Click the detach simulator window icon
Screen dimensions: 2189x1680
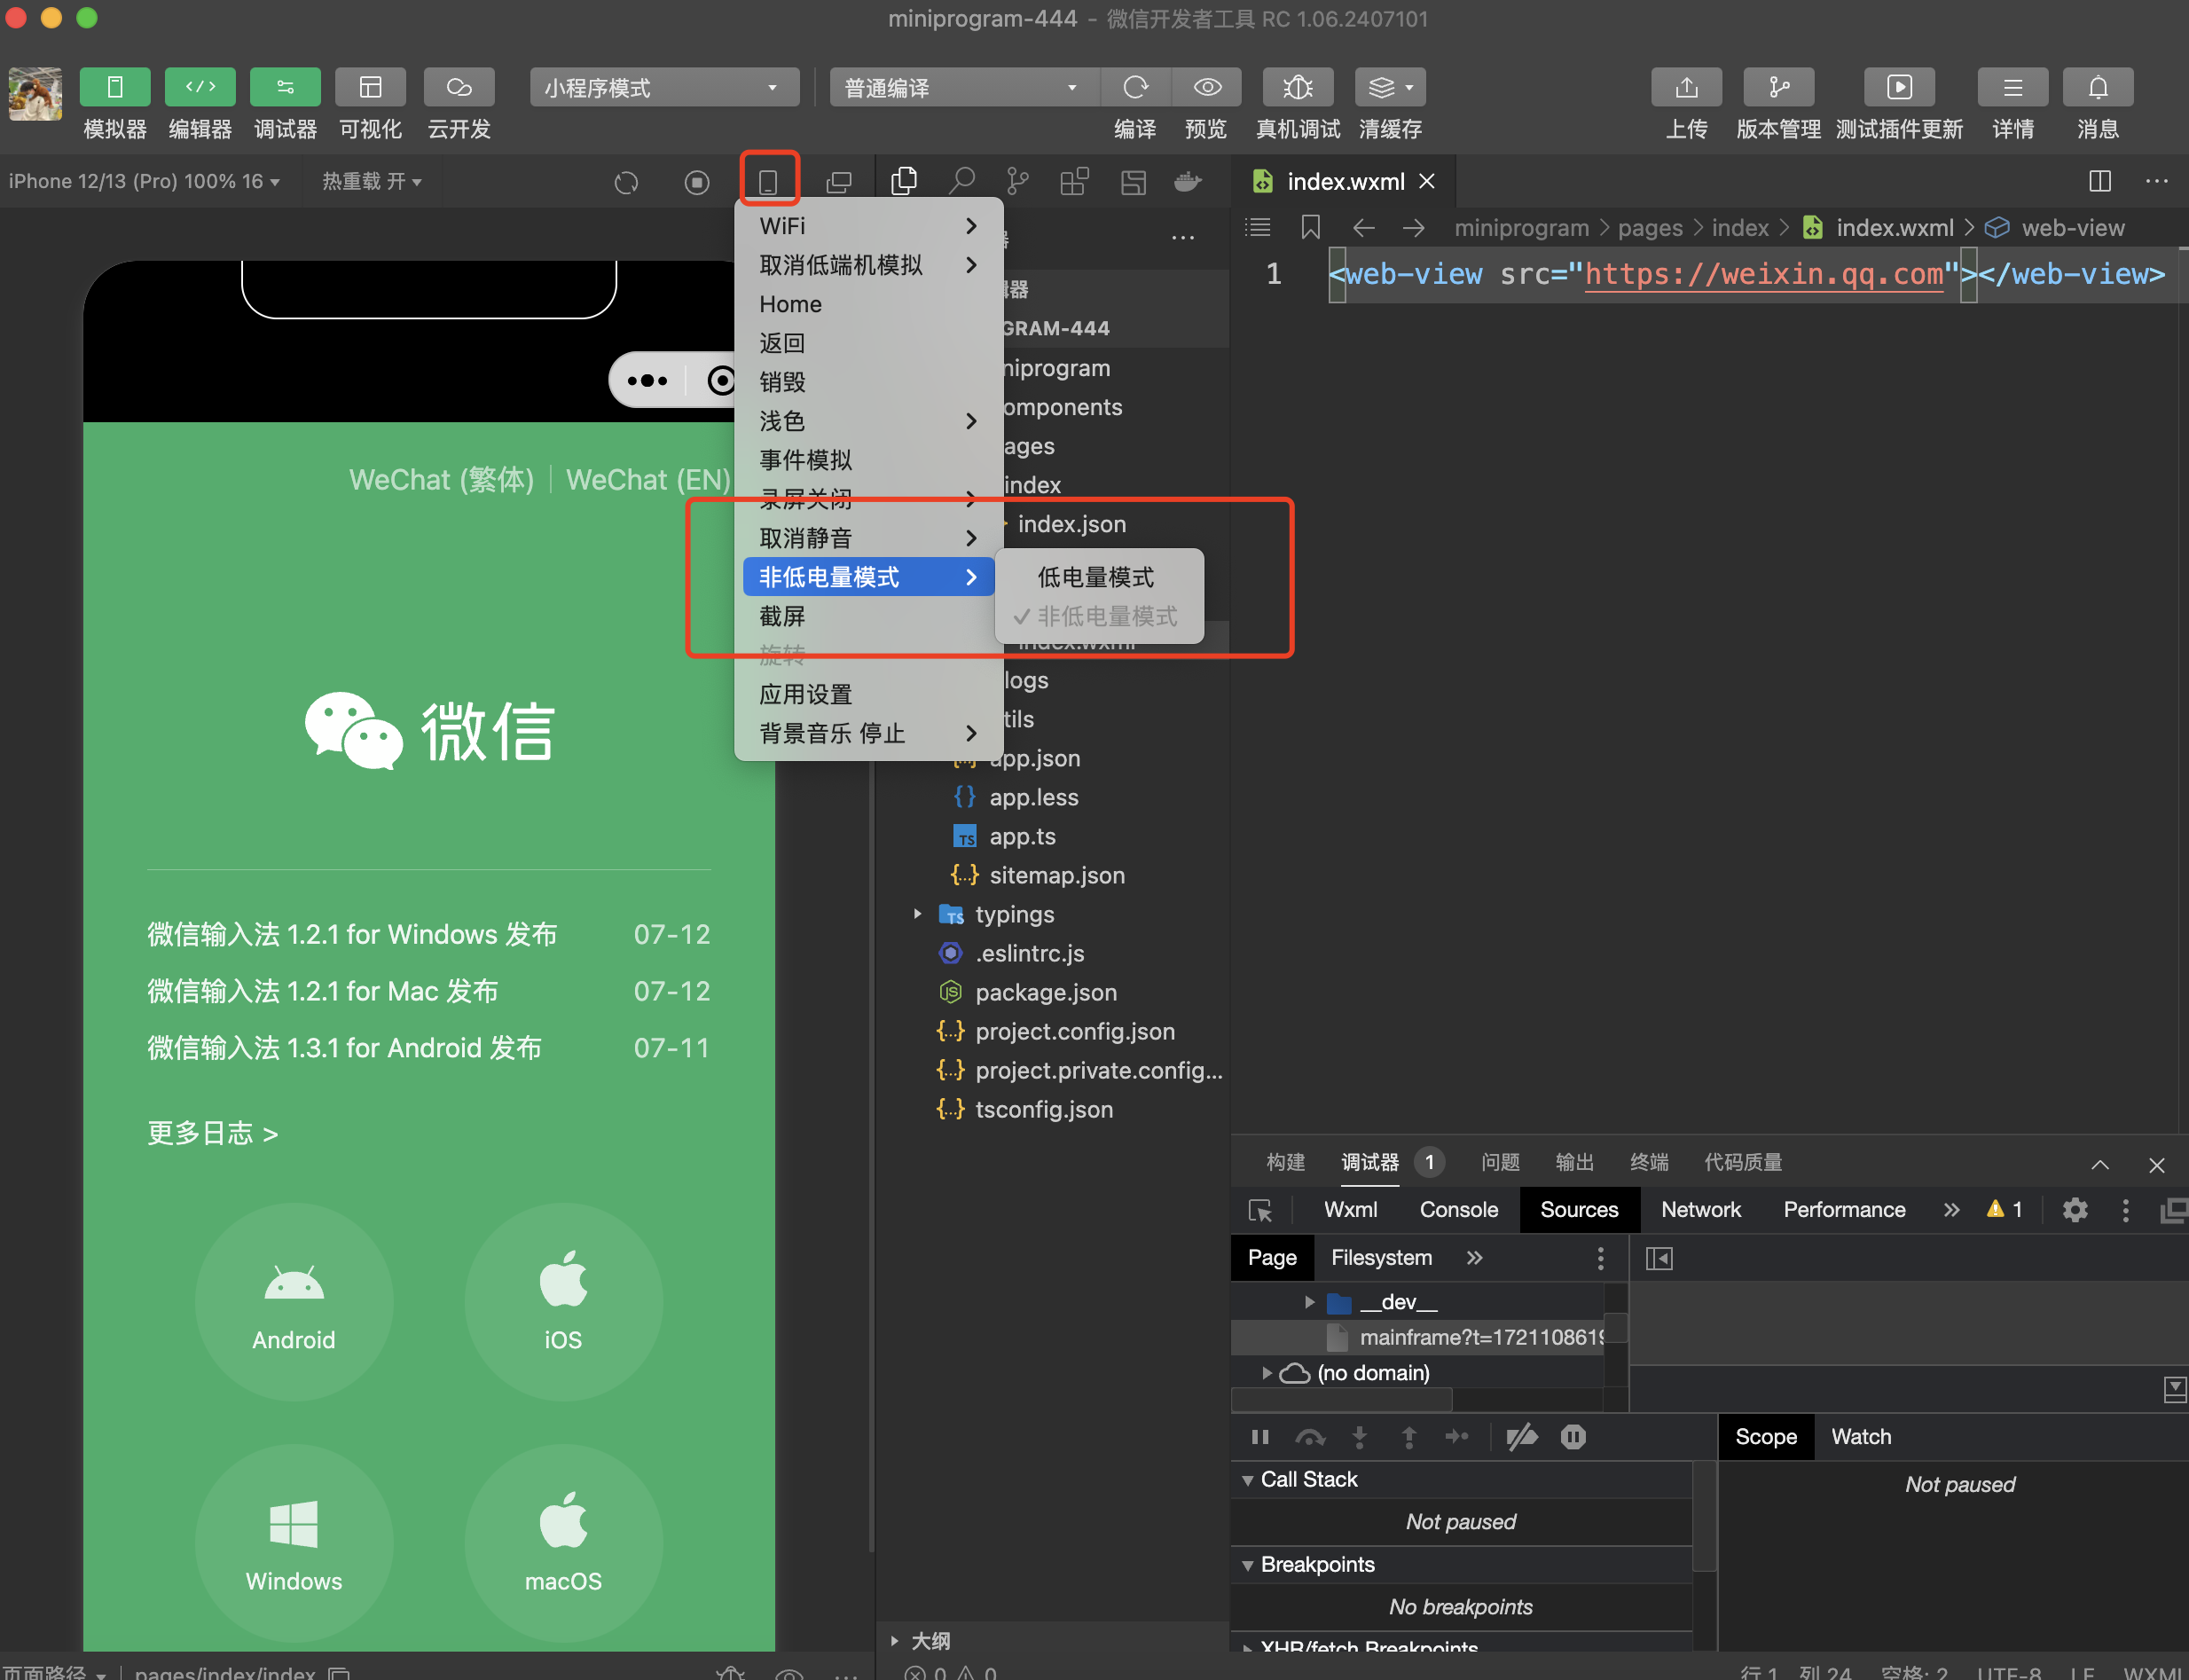tap(839, 182)
